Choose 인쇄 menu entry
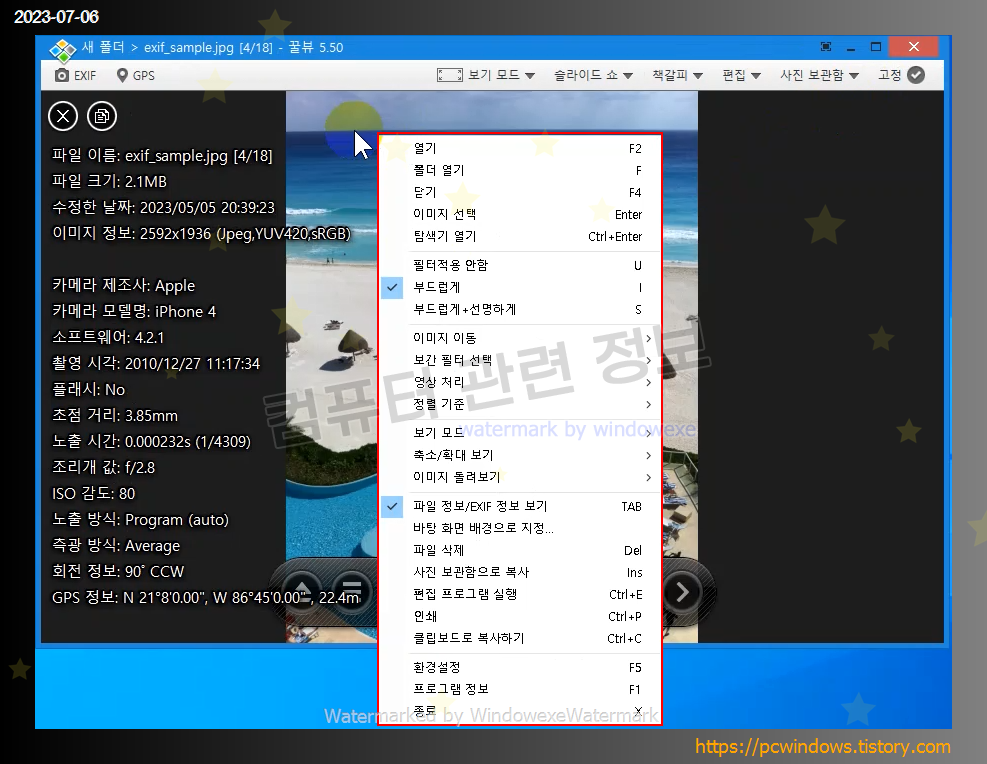This screenshot has height=764, width=987. click(520, 617)
